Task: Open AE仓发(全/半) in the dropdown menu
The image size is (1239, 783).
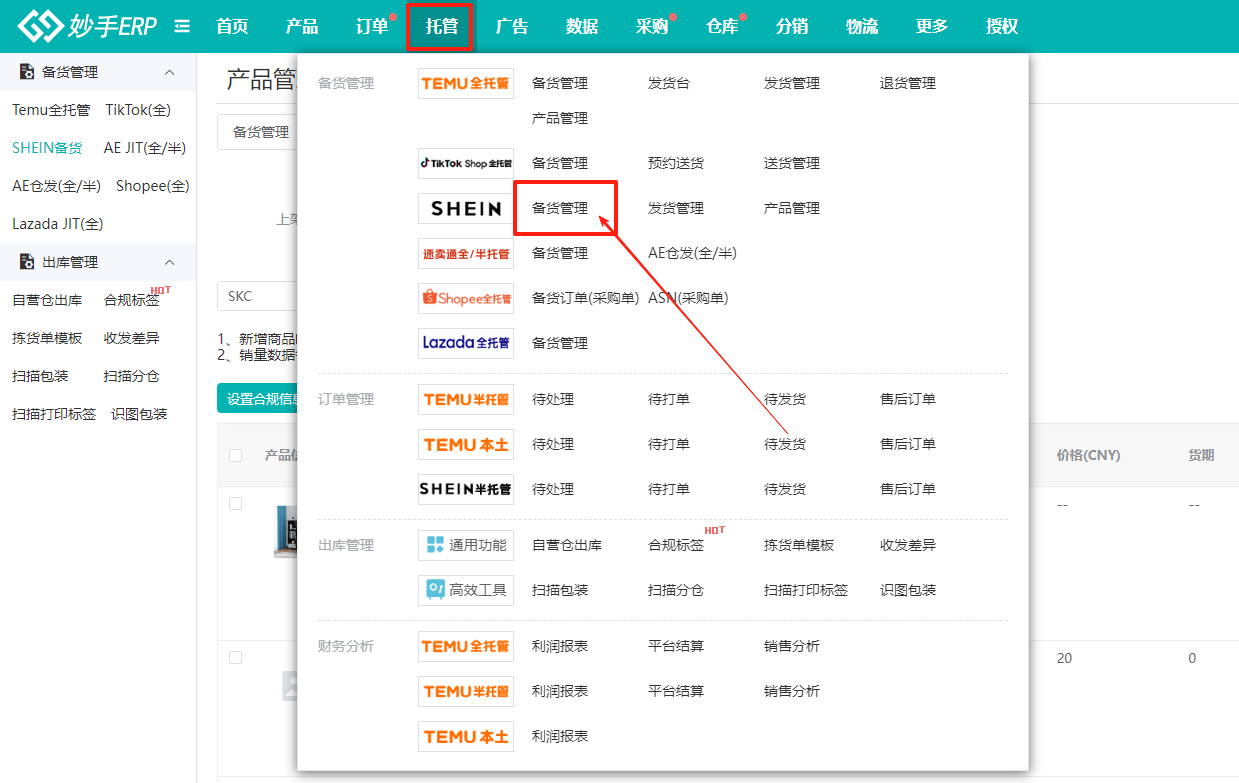Action: (692, 253)
